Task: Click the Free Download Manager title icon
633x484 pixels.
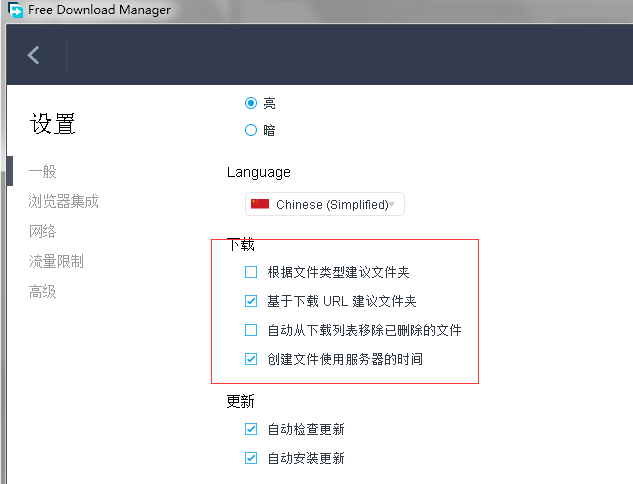Action: pyautogui.click(x=15, y=10)
